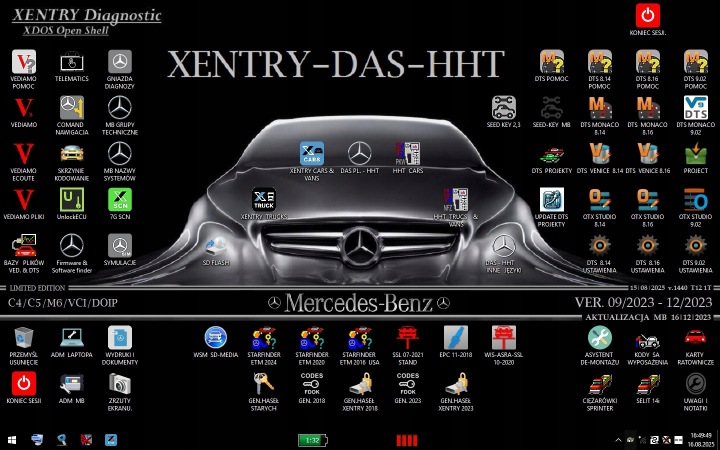
Task: Open ADM Laptopa icon
Action: point(72,338)
